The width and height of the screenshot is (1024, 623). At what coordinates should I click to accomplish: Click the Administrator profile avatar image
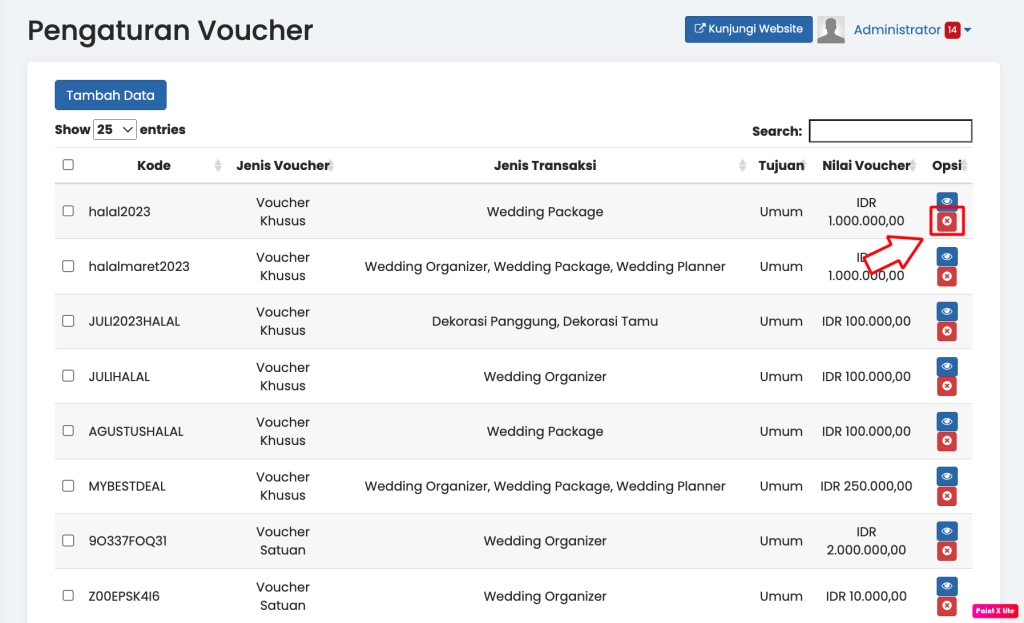[x=831, y=30]
